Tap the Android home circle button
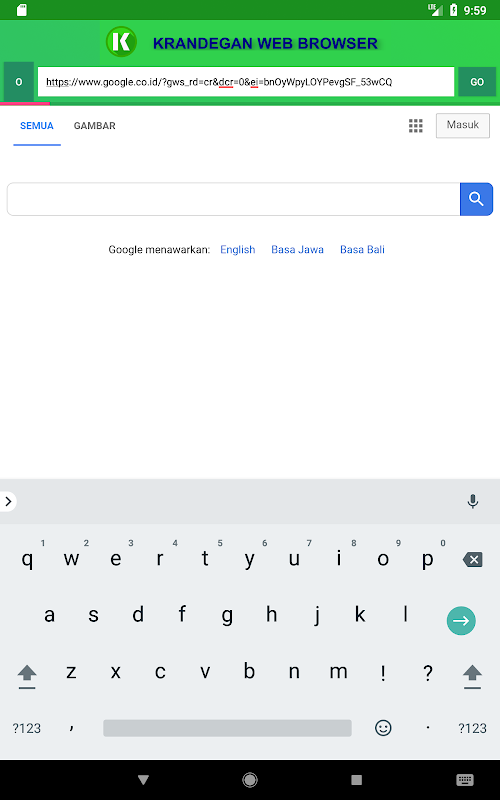 coord(250,780)
